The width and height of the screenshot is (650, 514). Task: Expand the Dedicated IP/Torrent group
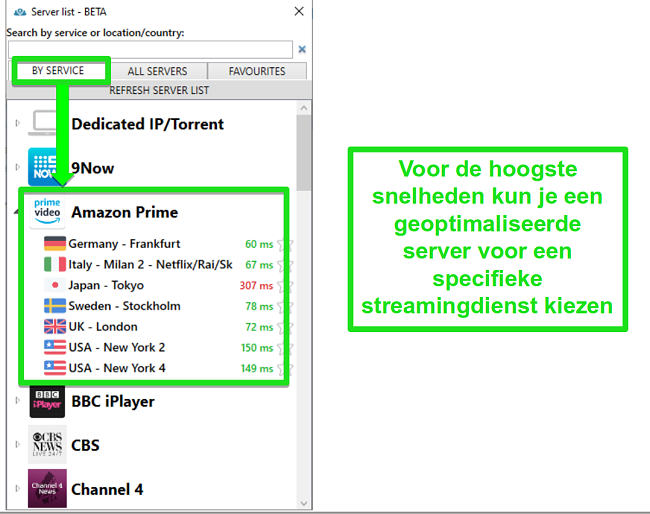click(x=17, y=123)
